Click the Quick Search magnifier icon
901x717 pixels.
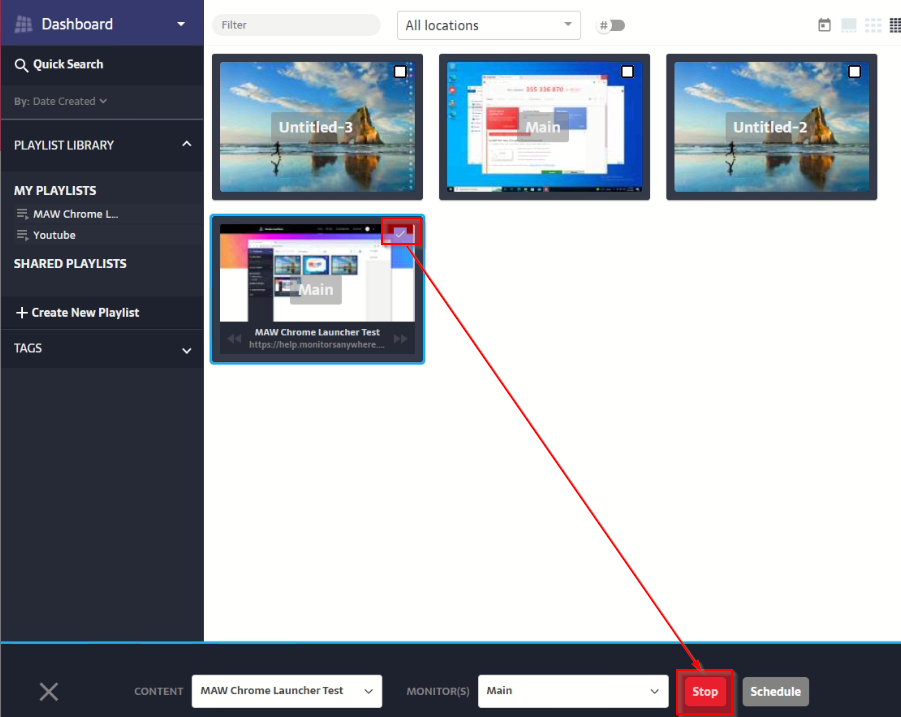[x=21, y=65]
